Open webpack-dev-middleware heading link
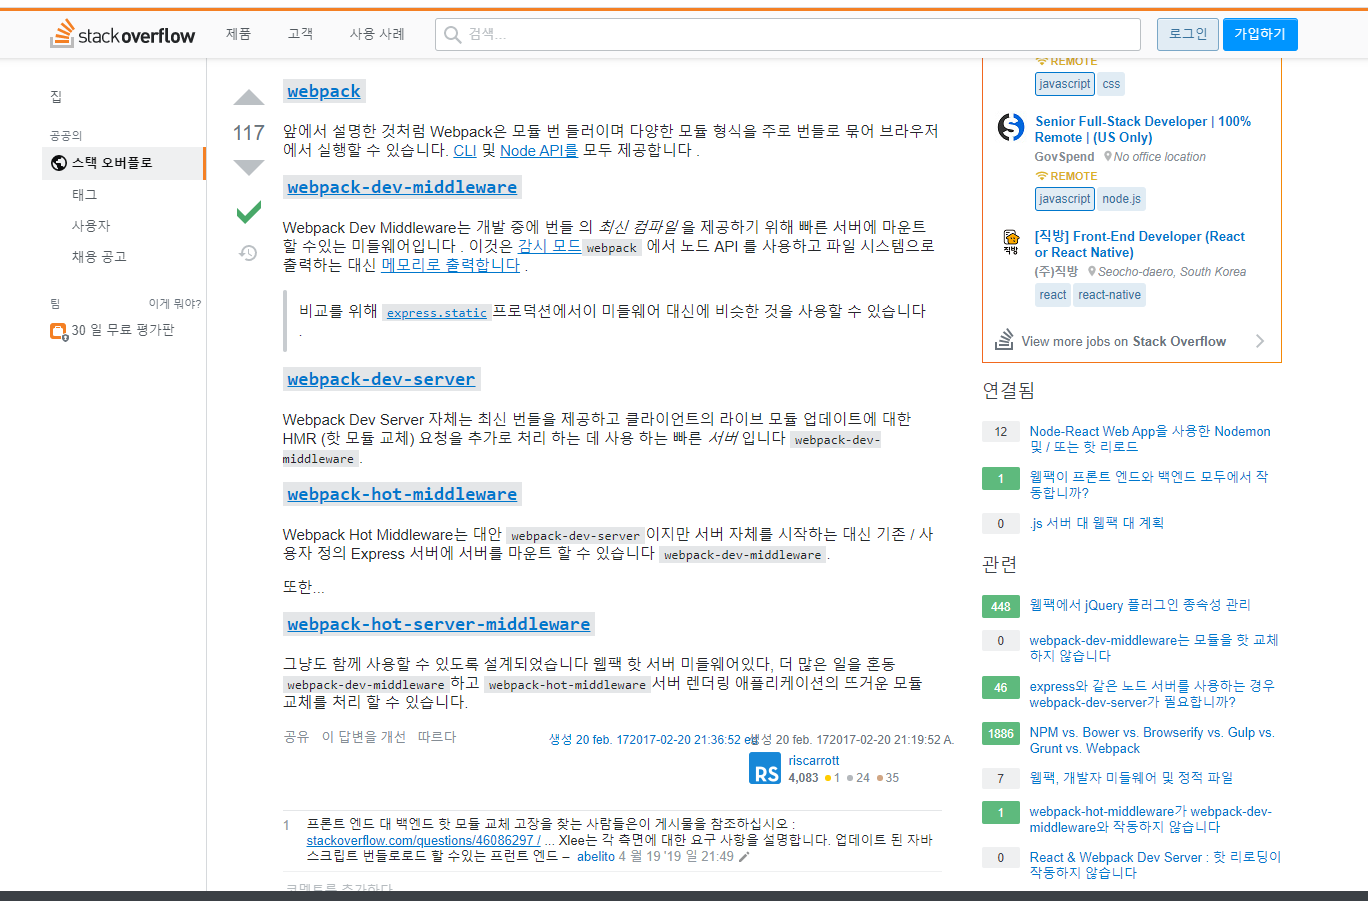This screenshot has height=901, width=1368. (402, 187)
